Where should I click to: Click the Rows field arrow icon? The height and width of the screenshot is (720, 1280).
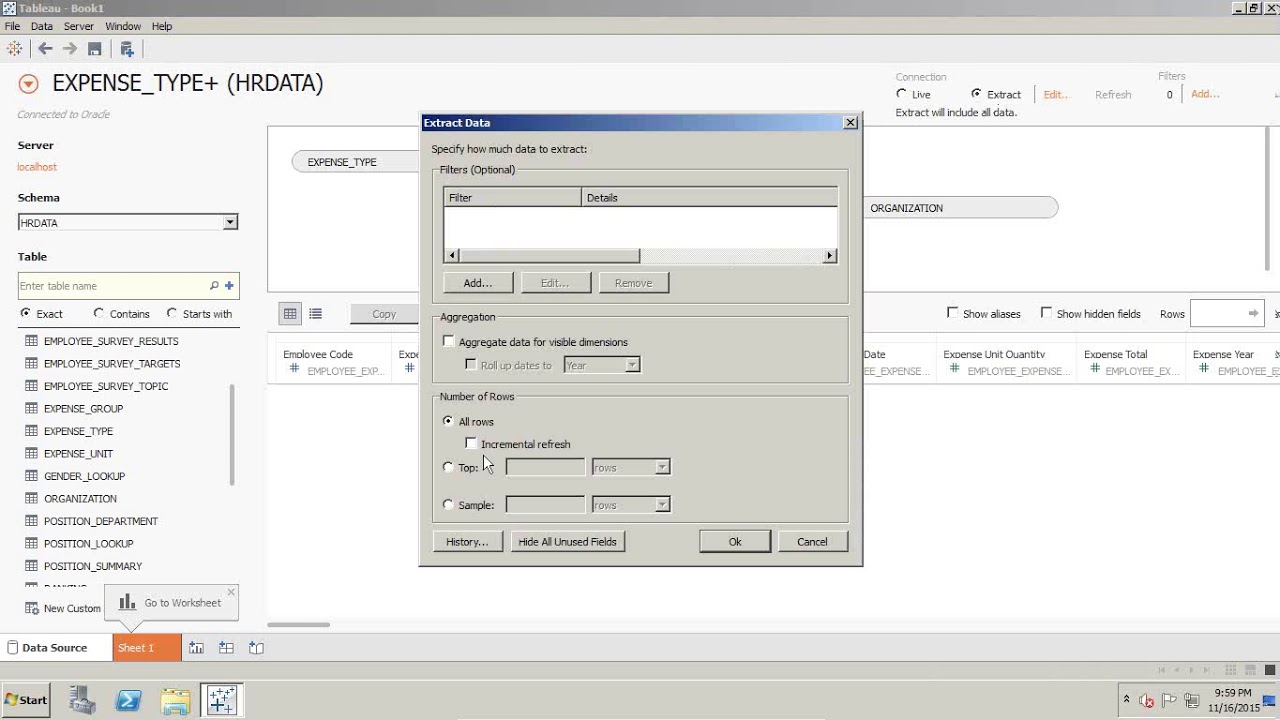1253,314
